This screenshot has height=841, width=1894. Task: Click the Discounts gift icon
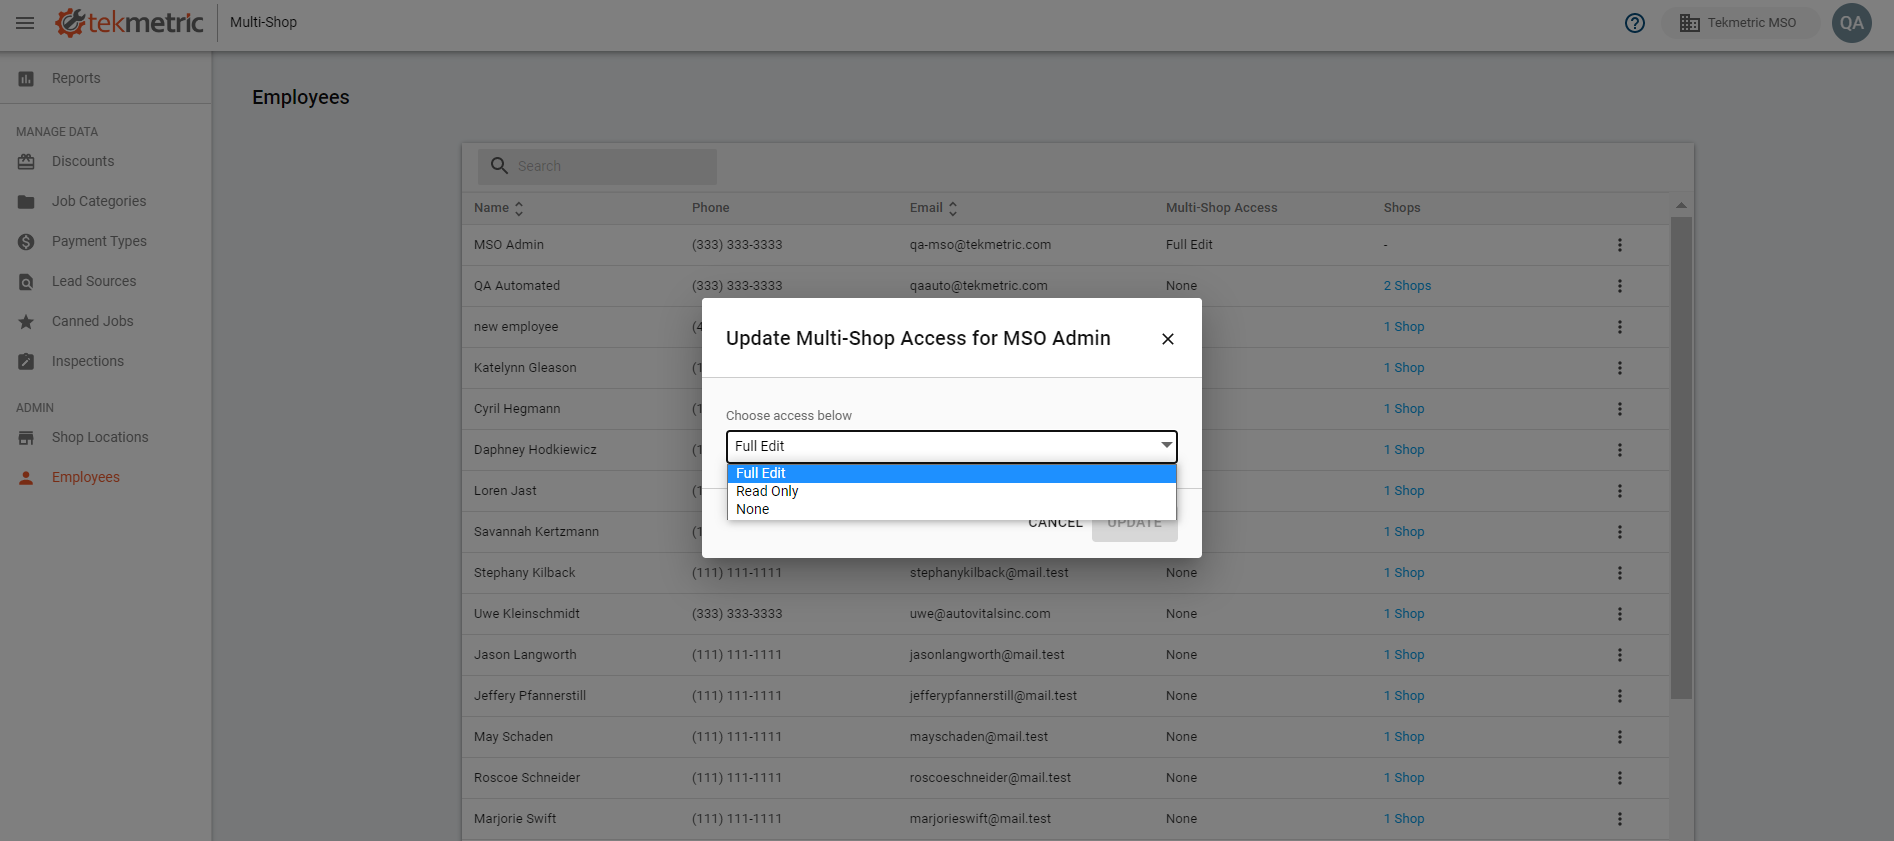[26, 161]
